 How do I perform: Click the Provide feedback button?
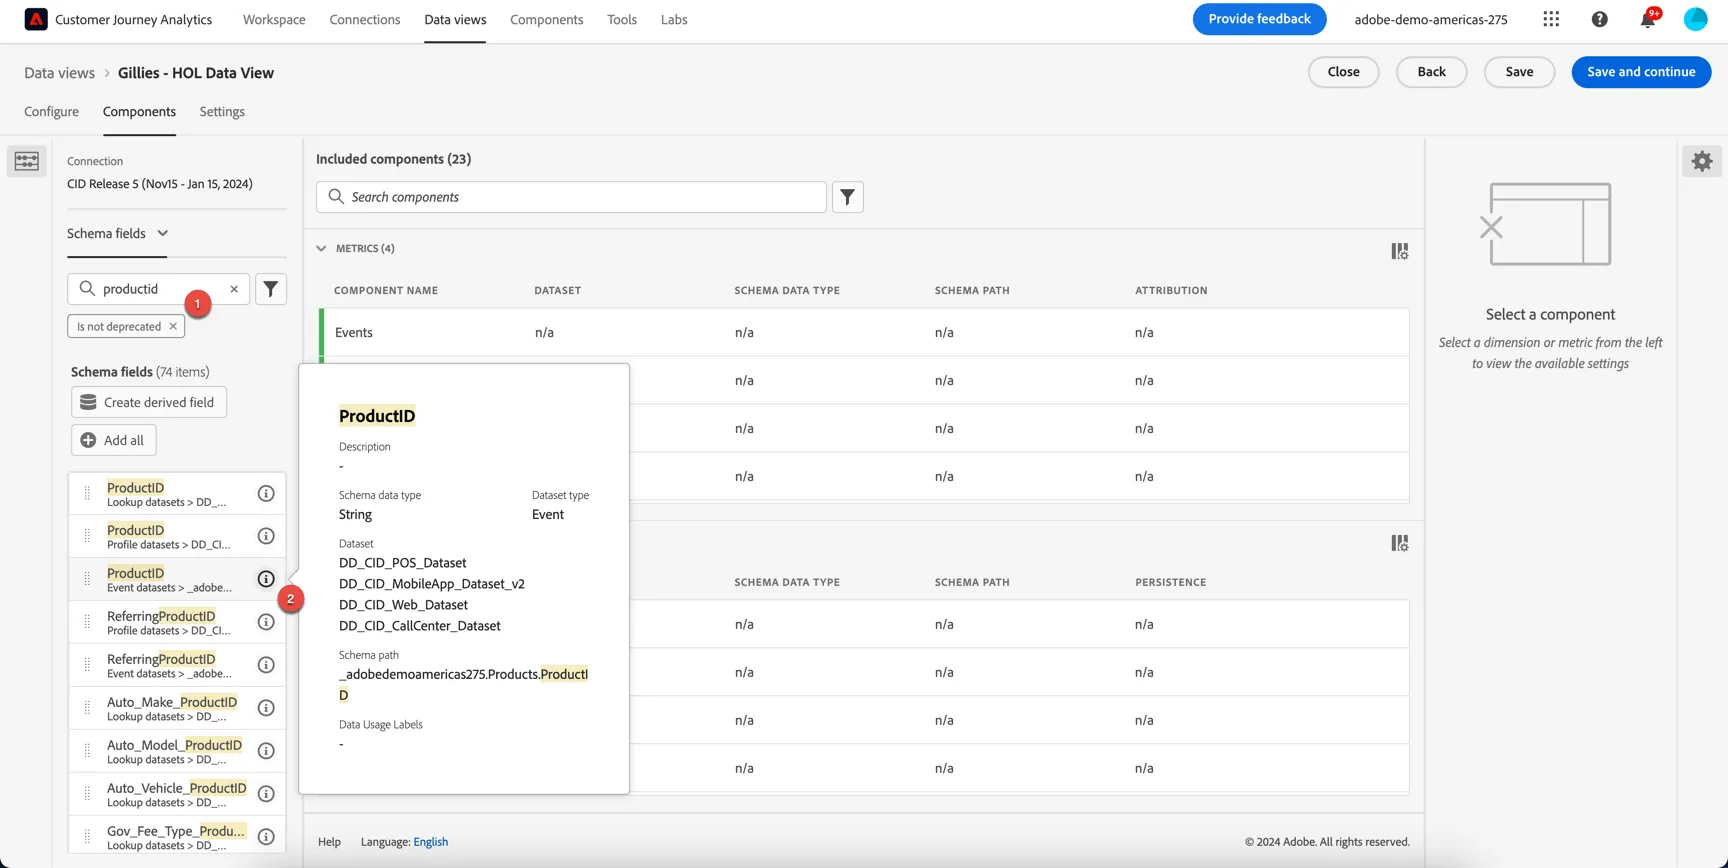click(1259, 19)
